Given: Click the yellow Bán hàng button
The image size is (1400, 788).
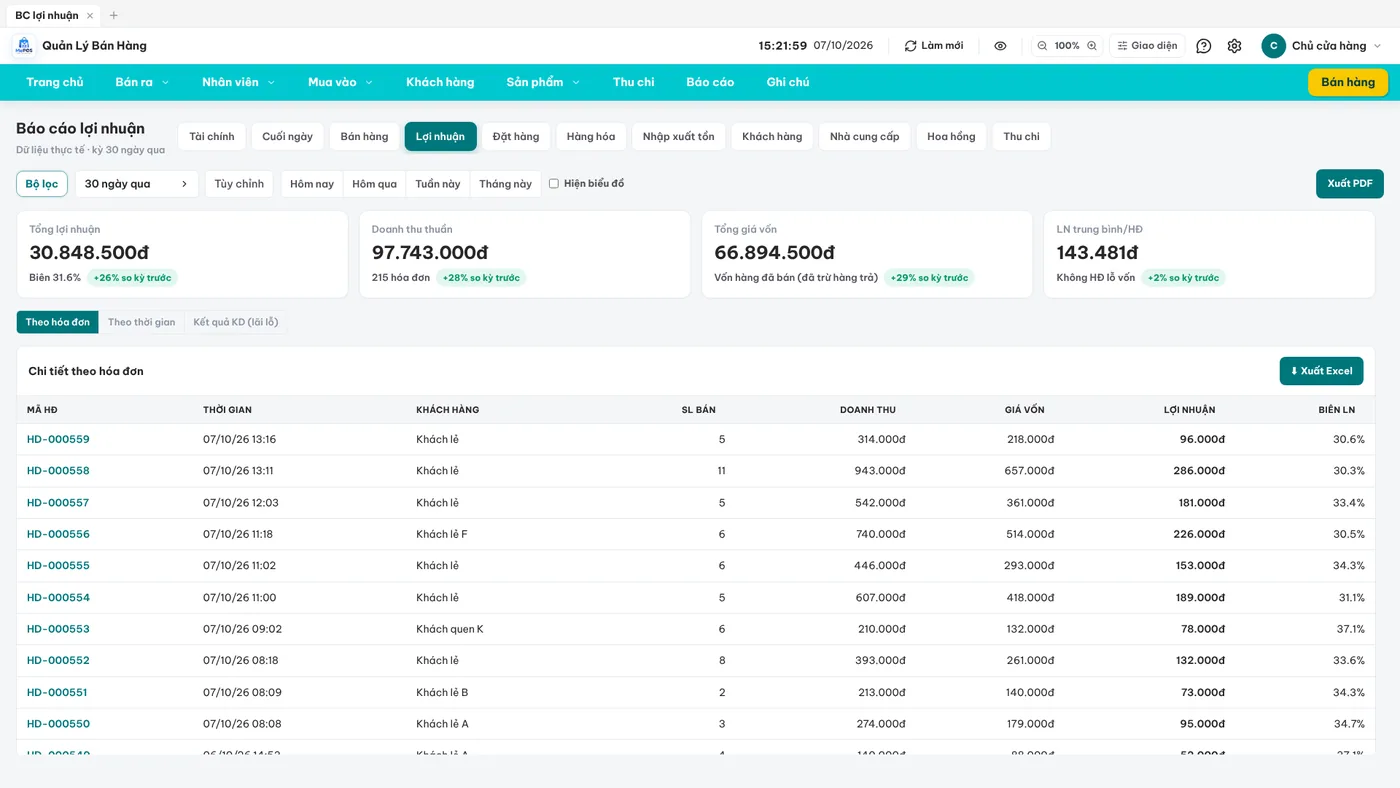Looking at the screenshot, I should pos(1348,82).
